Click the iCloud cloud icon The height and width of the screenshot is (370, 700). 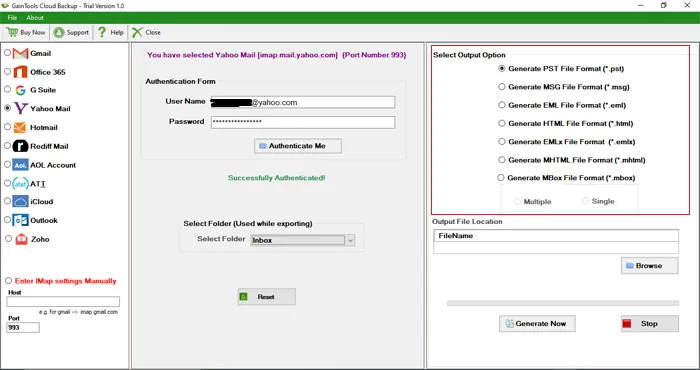tap(21, 202)
